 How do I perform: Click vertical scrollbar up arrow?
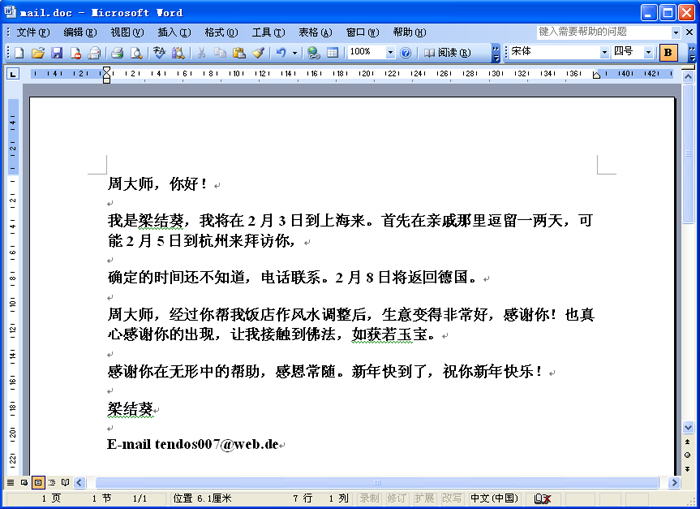pos(688,77)
